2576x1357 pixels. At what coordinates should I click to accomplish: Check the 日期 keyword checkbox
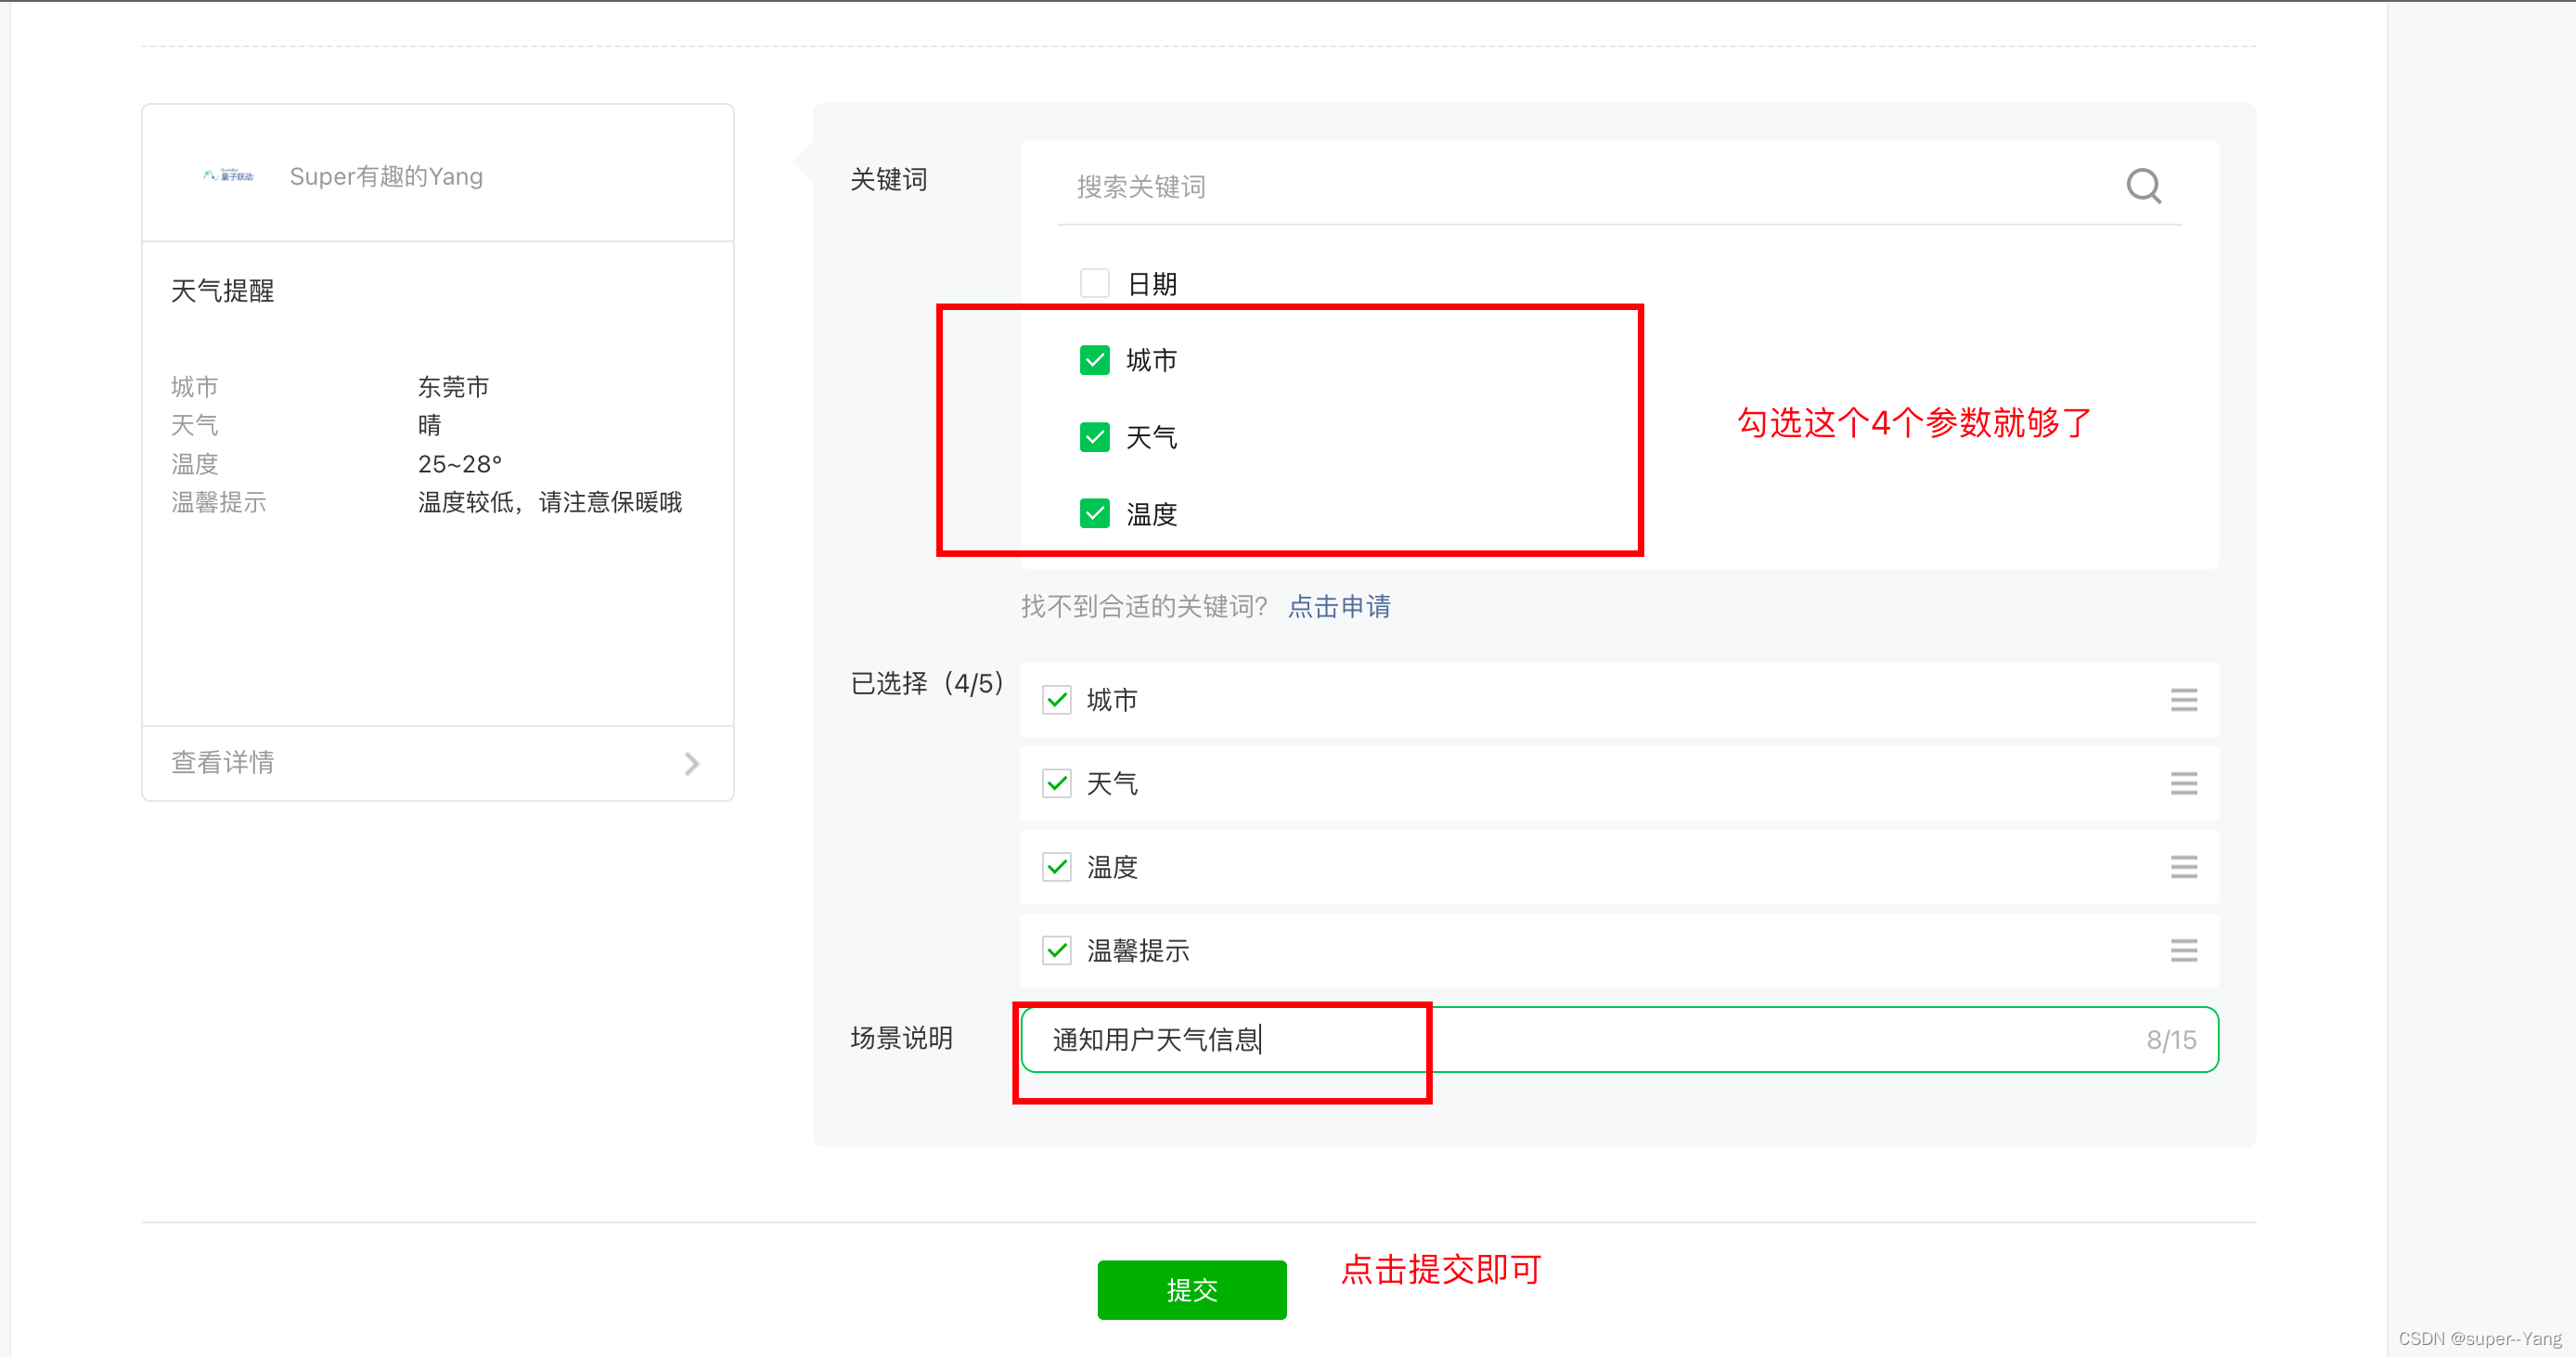tap(1094, 283)
